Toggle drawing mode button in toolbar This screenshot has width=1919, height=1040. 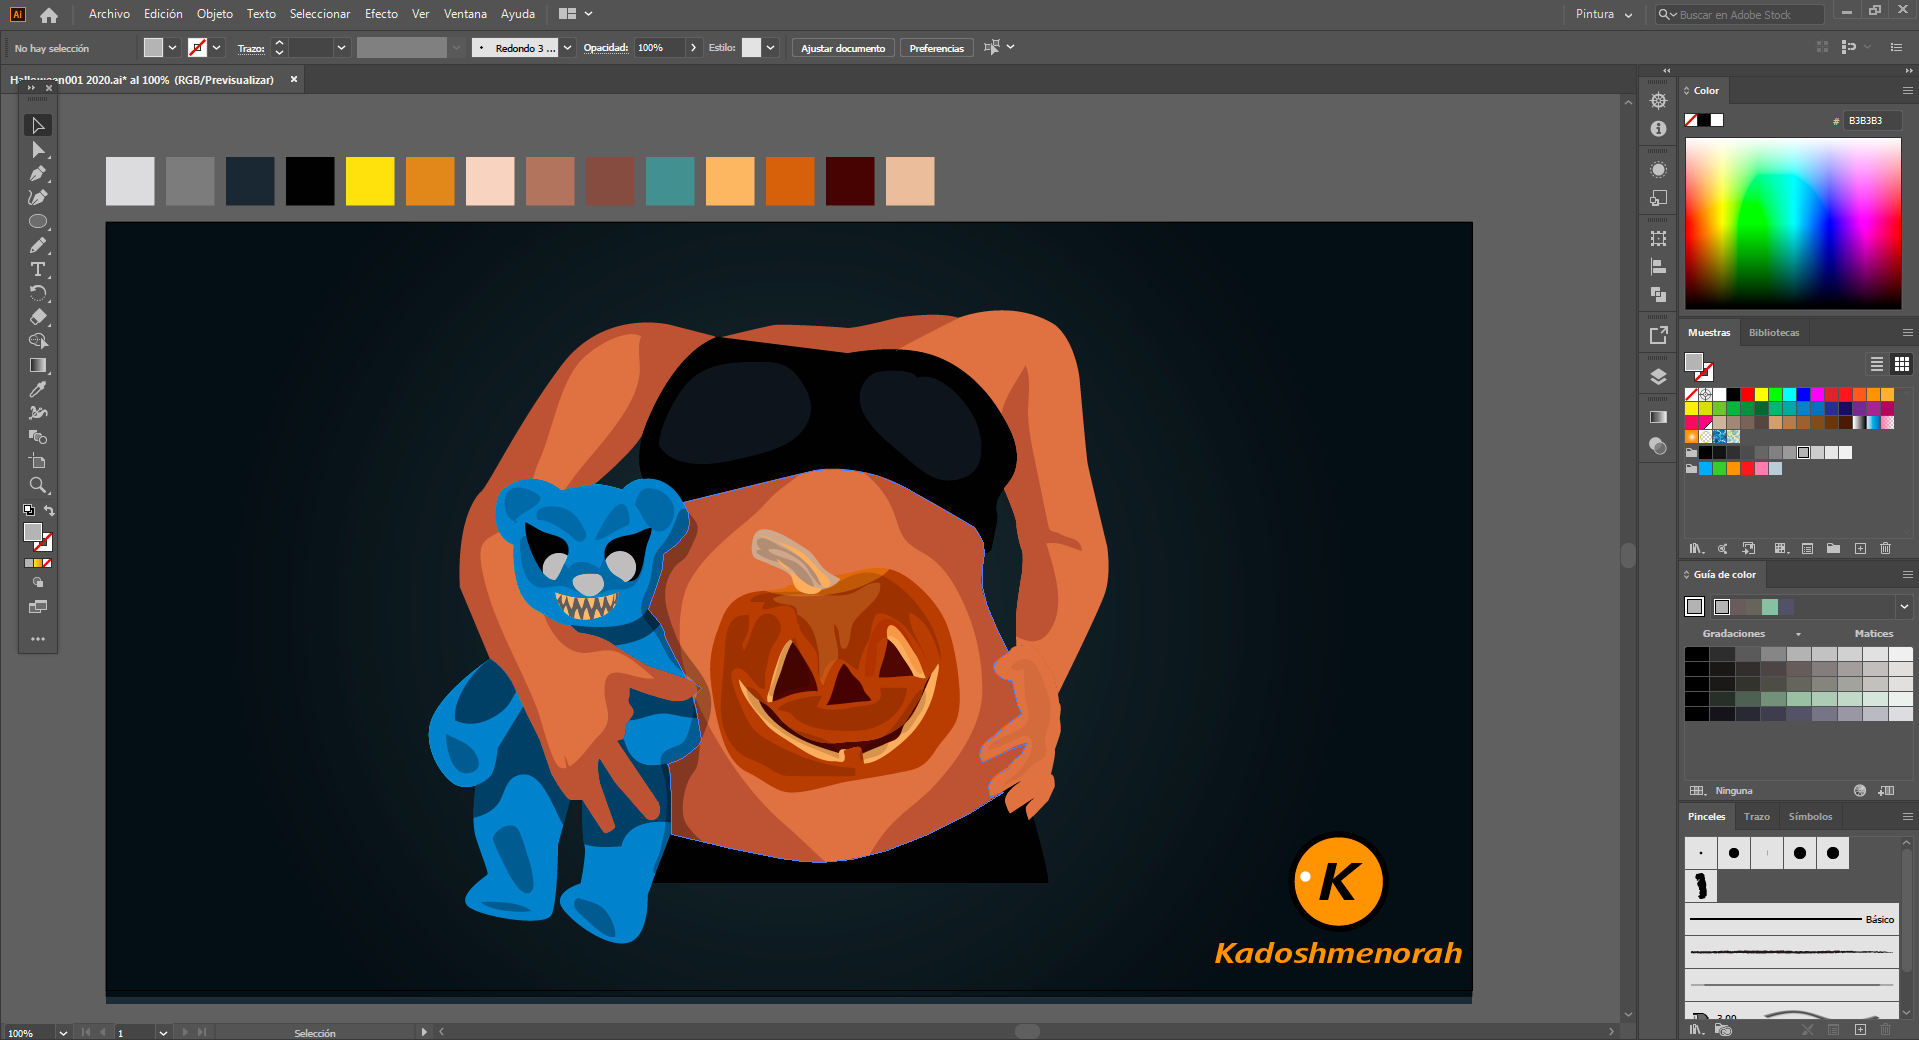(38, 583)
